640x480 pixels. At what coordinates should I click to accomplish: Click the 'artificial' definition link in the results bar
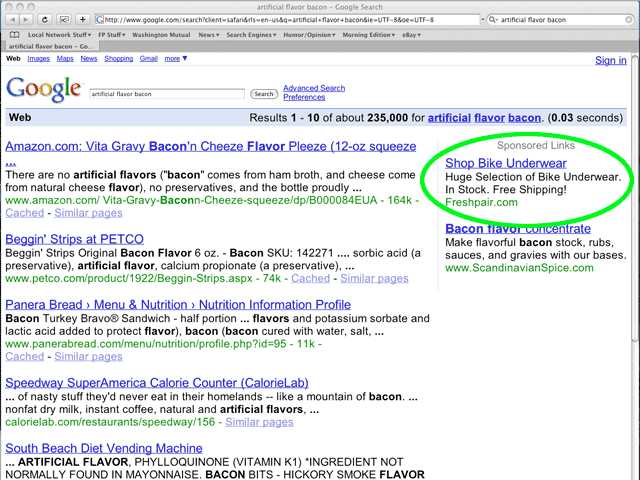pyautogui.click(x=449, y=118)
